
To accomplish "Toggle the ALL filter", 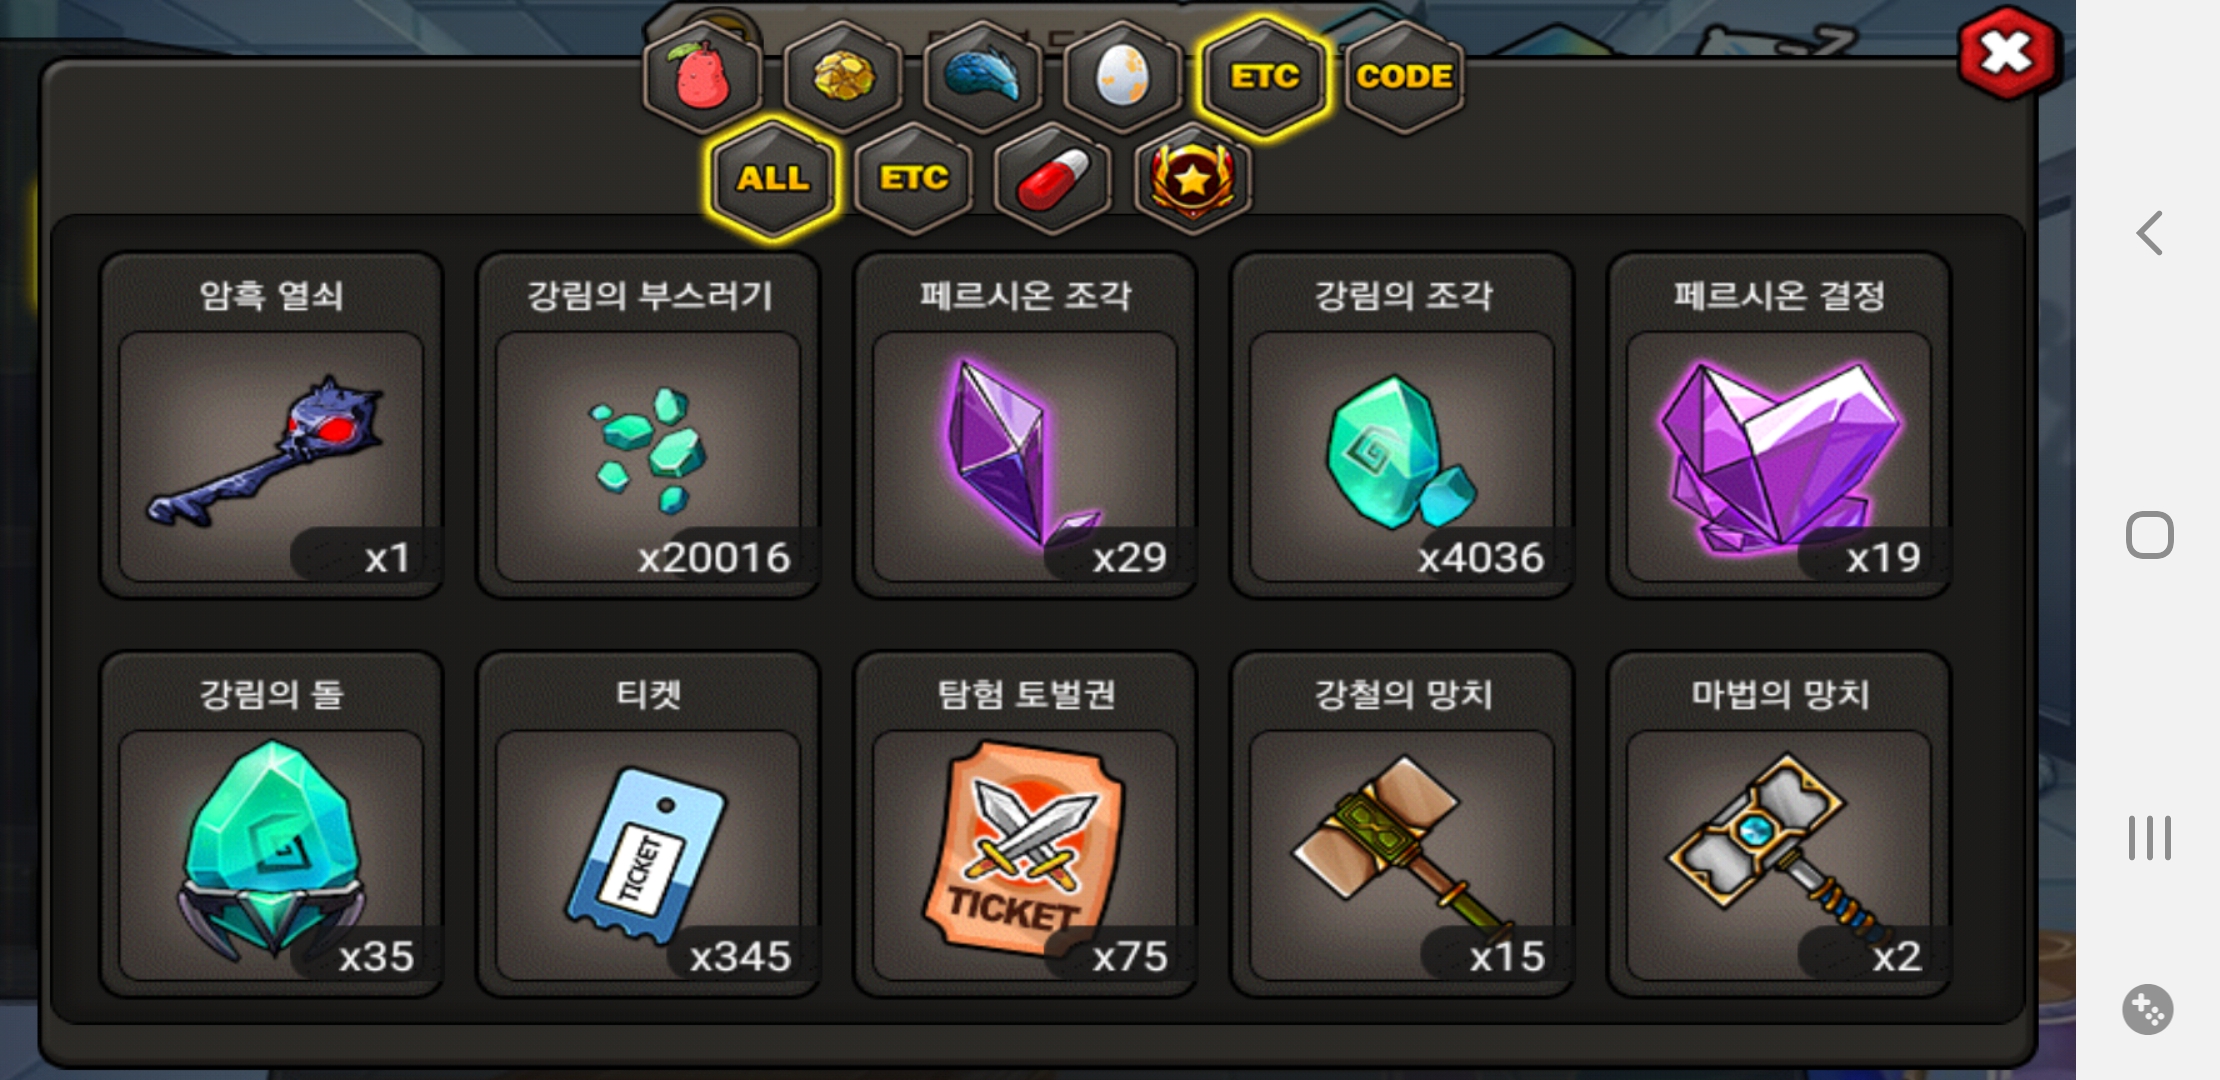I will coord(773,179).
